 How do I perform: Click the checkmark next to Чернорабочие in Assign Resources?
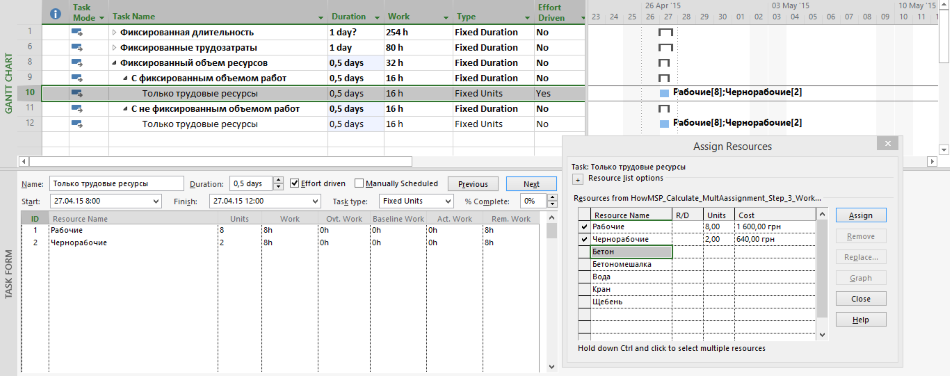[x=584, y=239]
